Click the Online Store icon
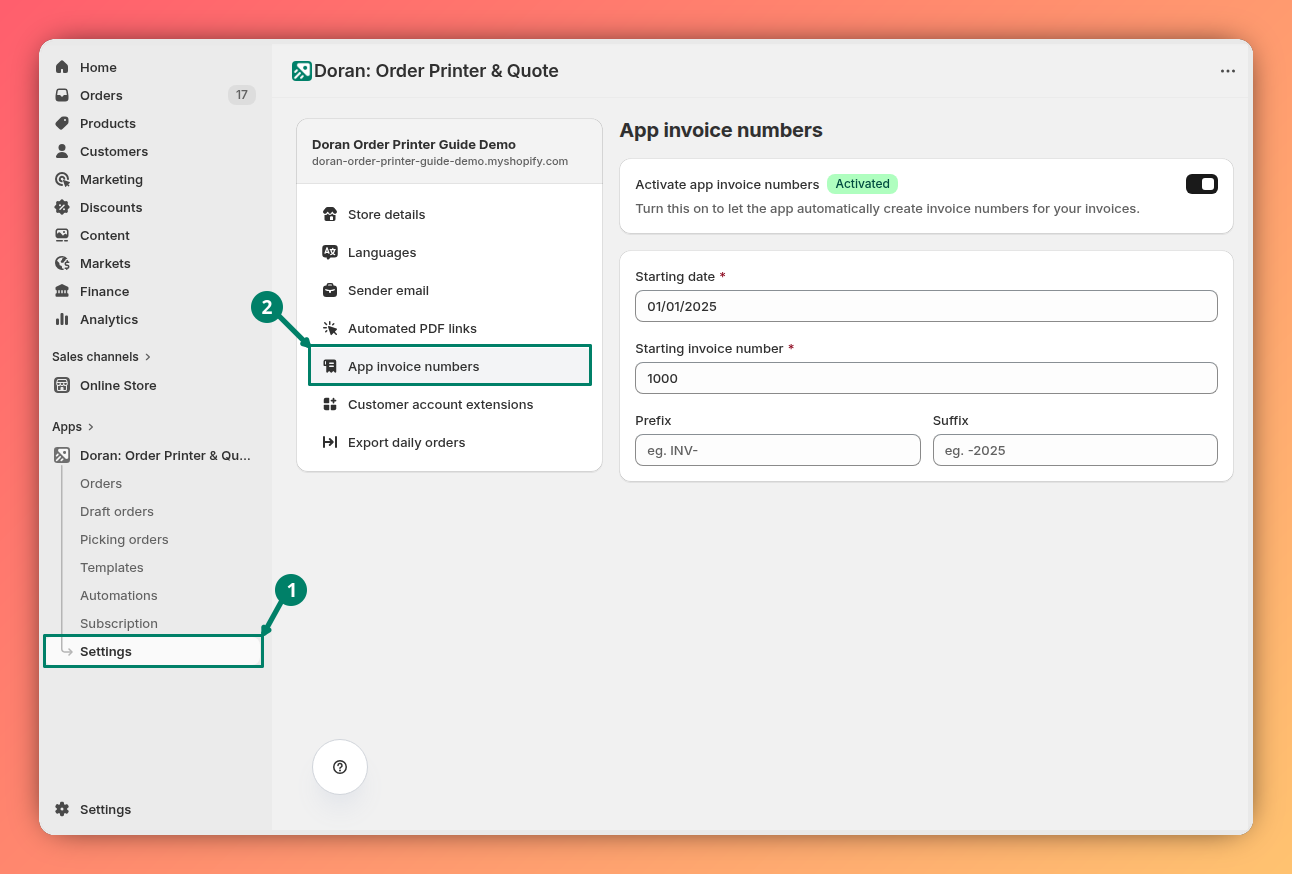The width and height of the screenshot is (1292, 874). point(62,385)
